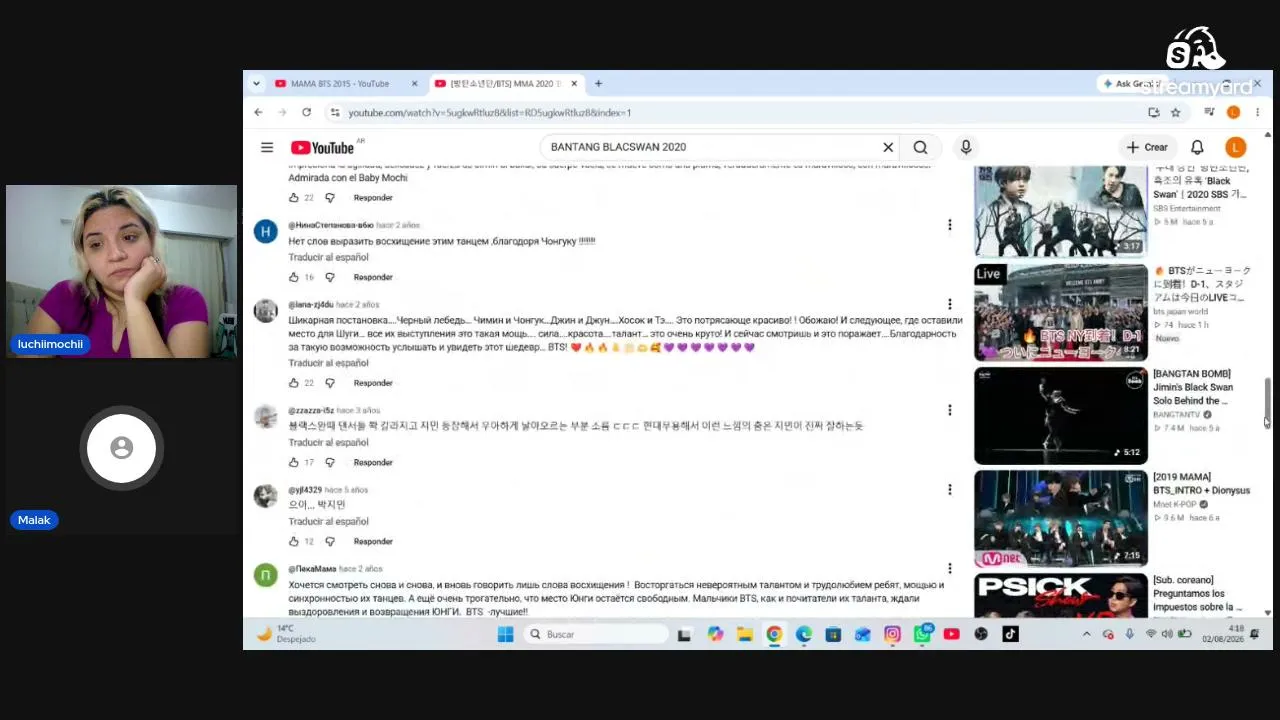
Task: Dislike the comment by @НинаСтепанова-в6ю
Action: tap(330, 277)
